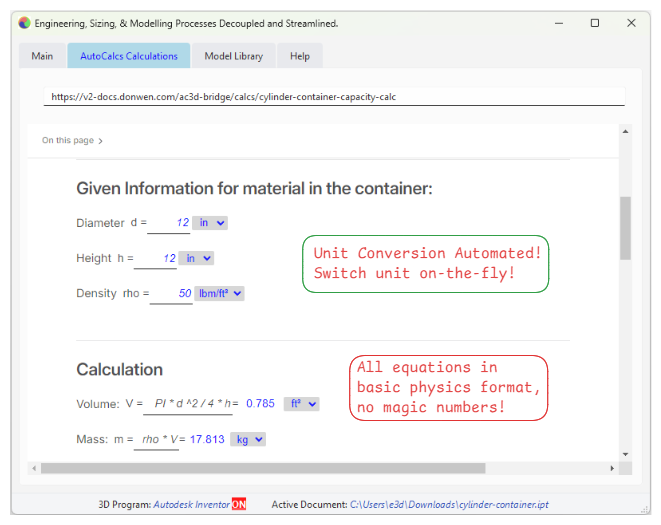
Task: Click the vertical scrollbar down arrow
Action: click(626, 454)
